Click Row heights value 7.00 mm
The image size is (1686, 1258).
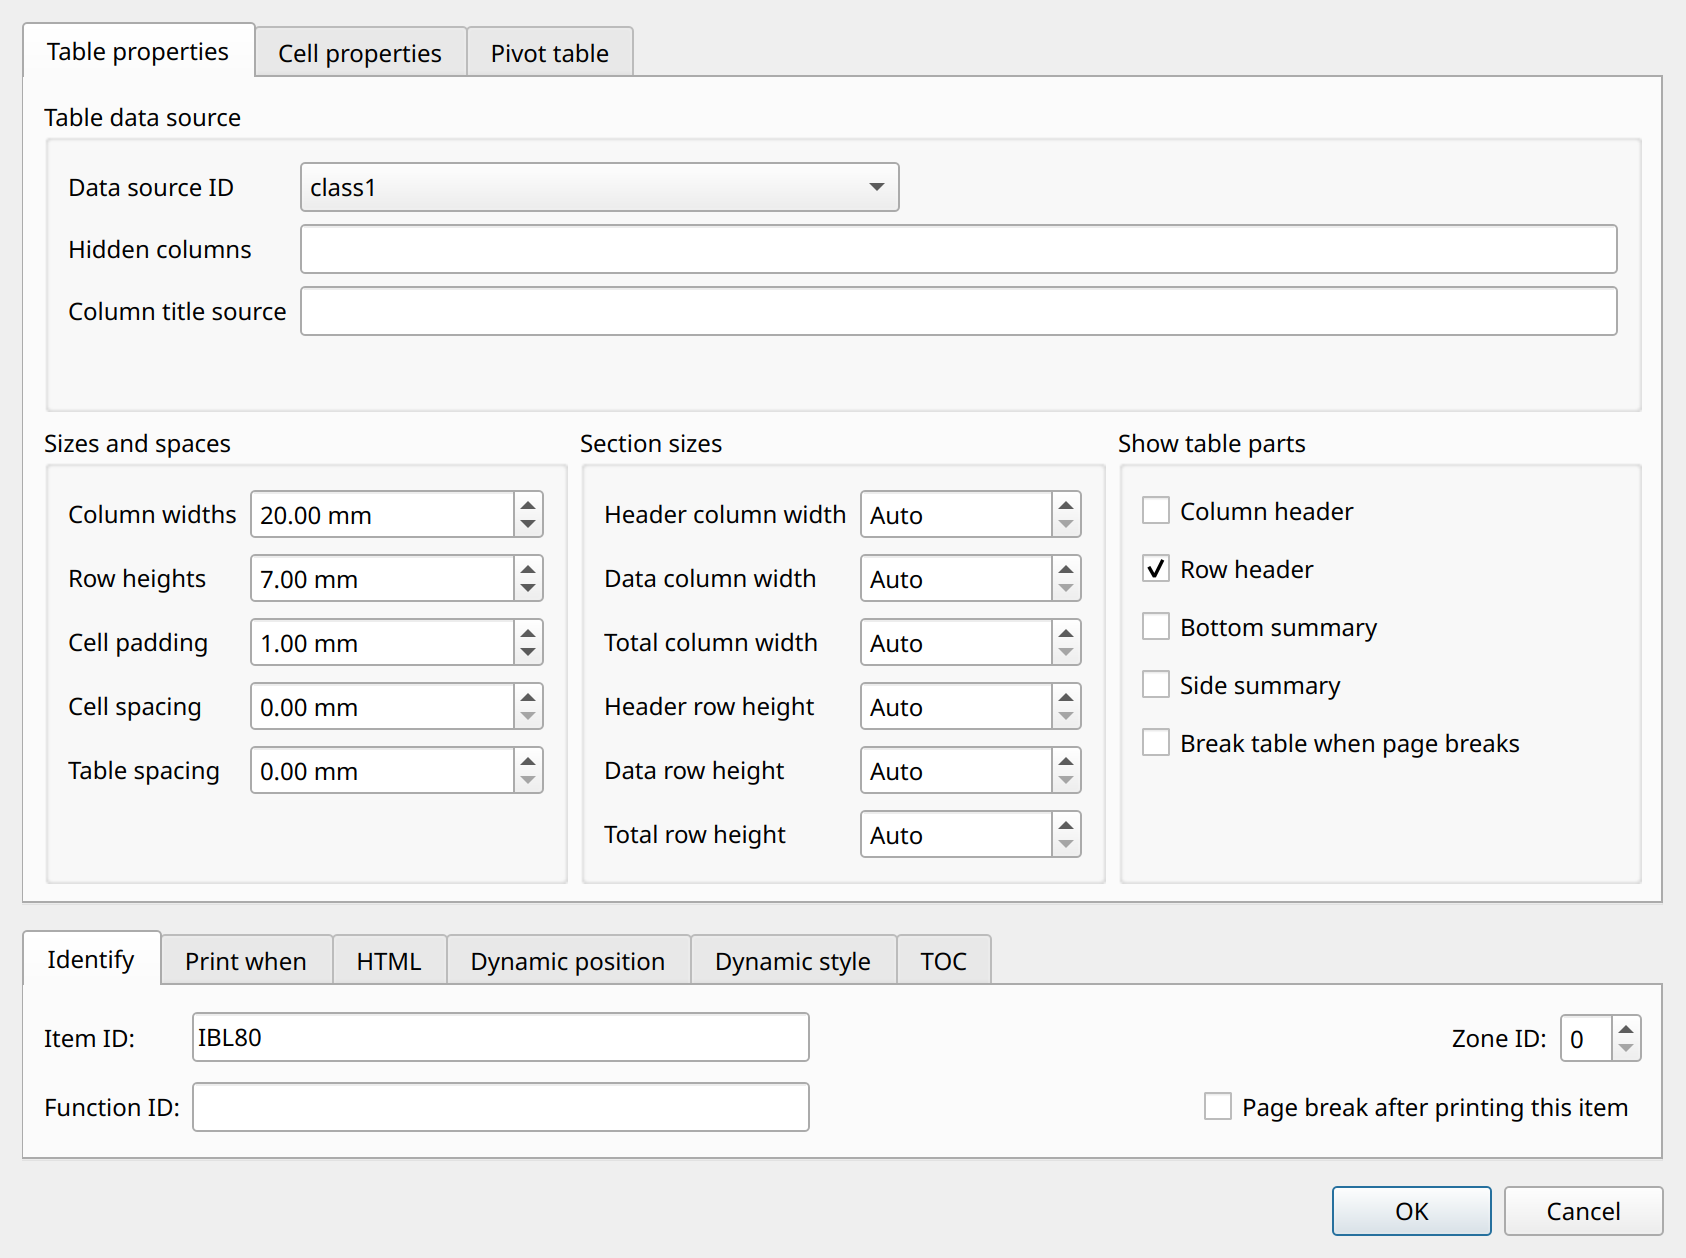click(x=383, y=579)
